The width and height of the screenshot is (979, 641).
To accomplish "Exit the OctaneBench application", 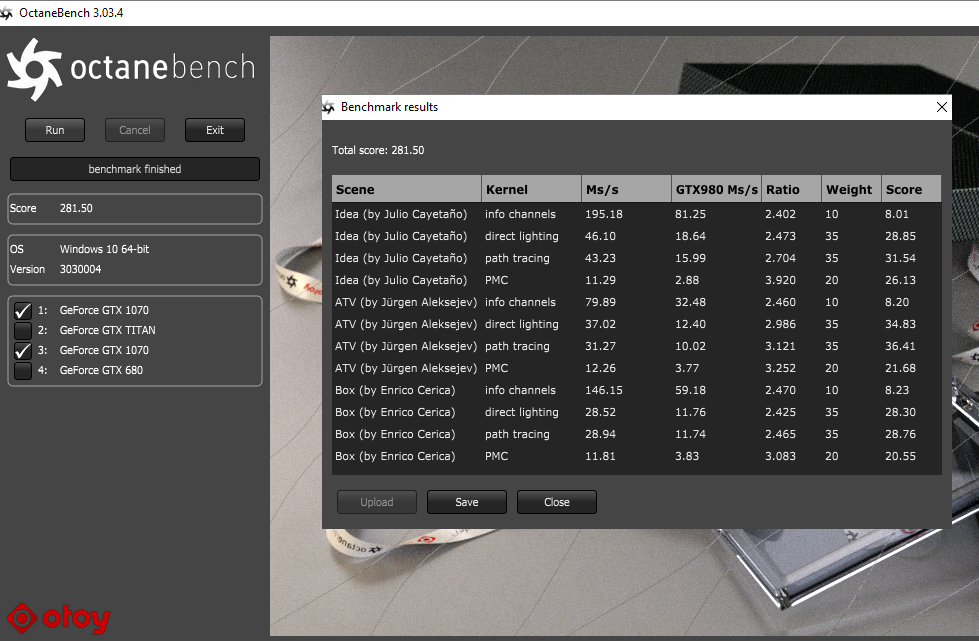I will pos(215,130).
